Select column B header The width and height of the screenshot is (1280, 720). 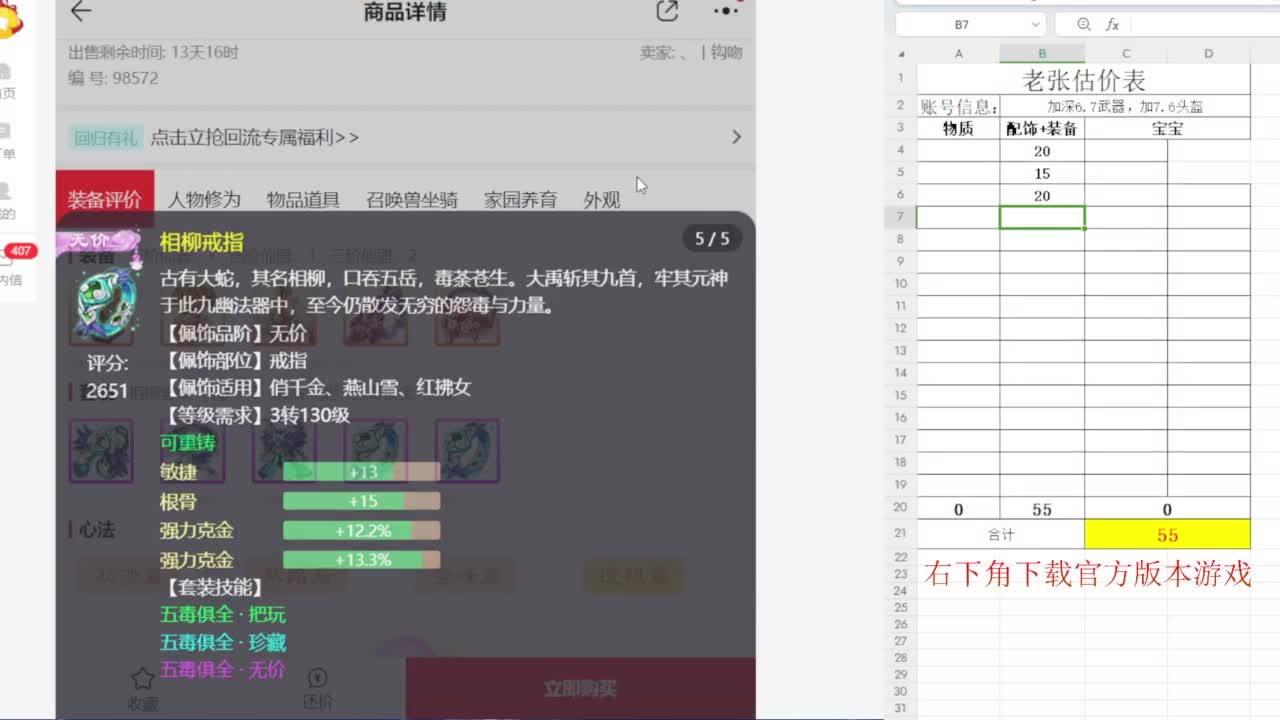(1042, 54)
